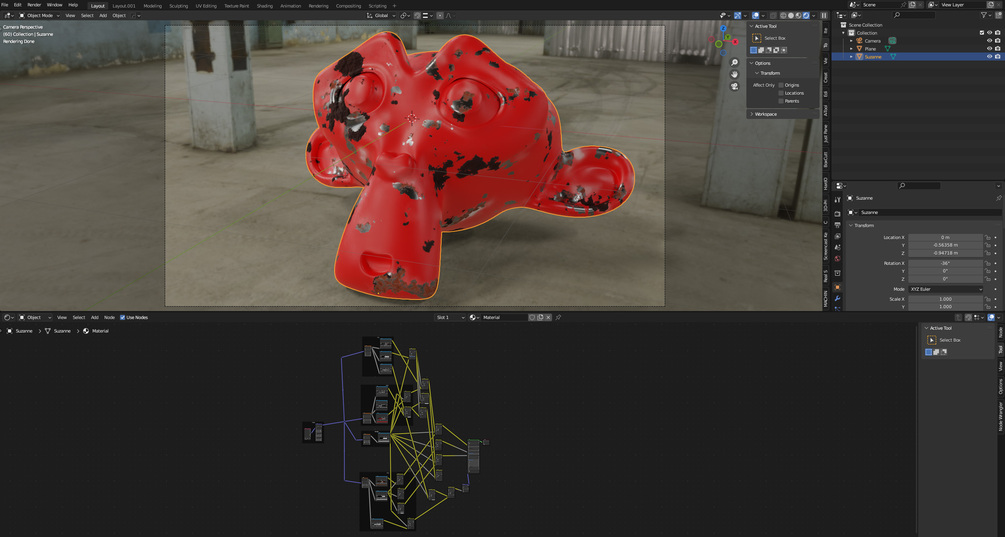Hide Suzanne in viewport via eye icon
Screen dimensions: 1005x537
click(990, 56)
